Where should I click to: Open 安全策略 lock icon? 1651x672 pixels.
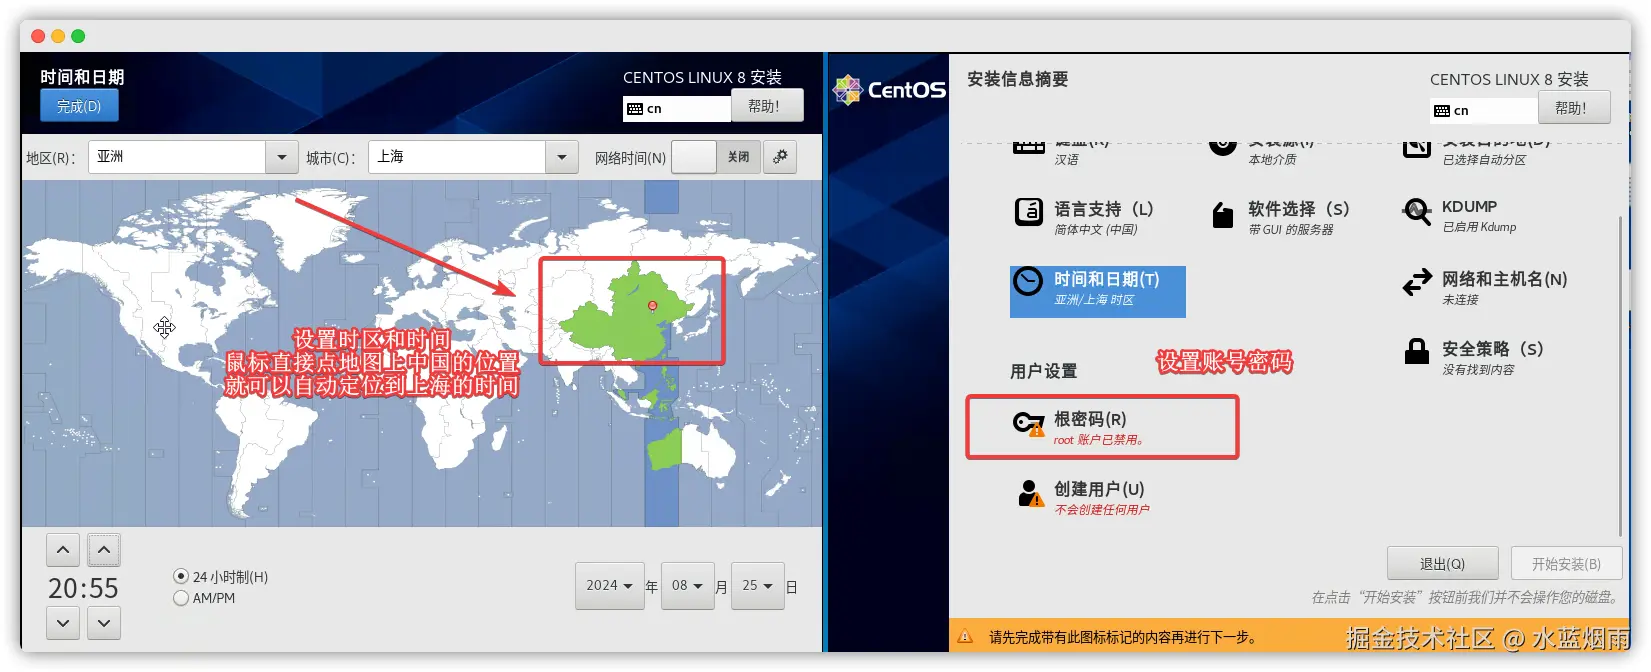pos(1417,351)
